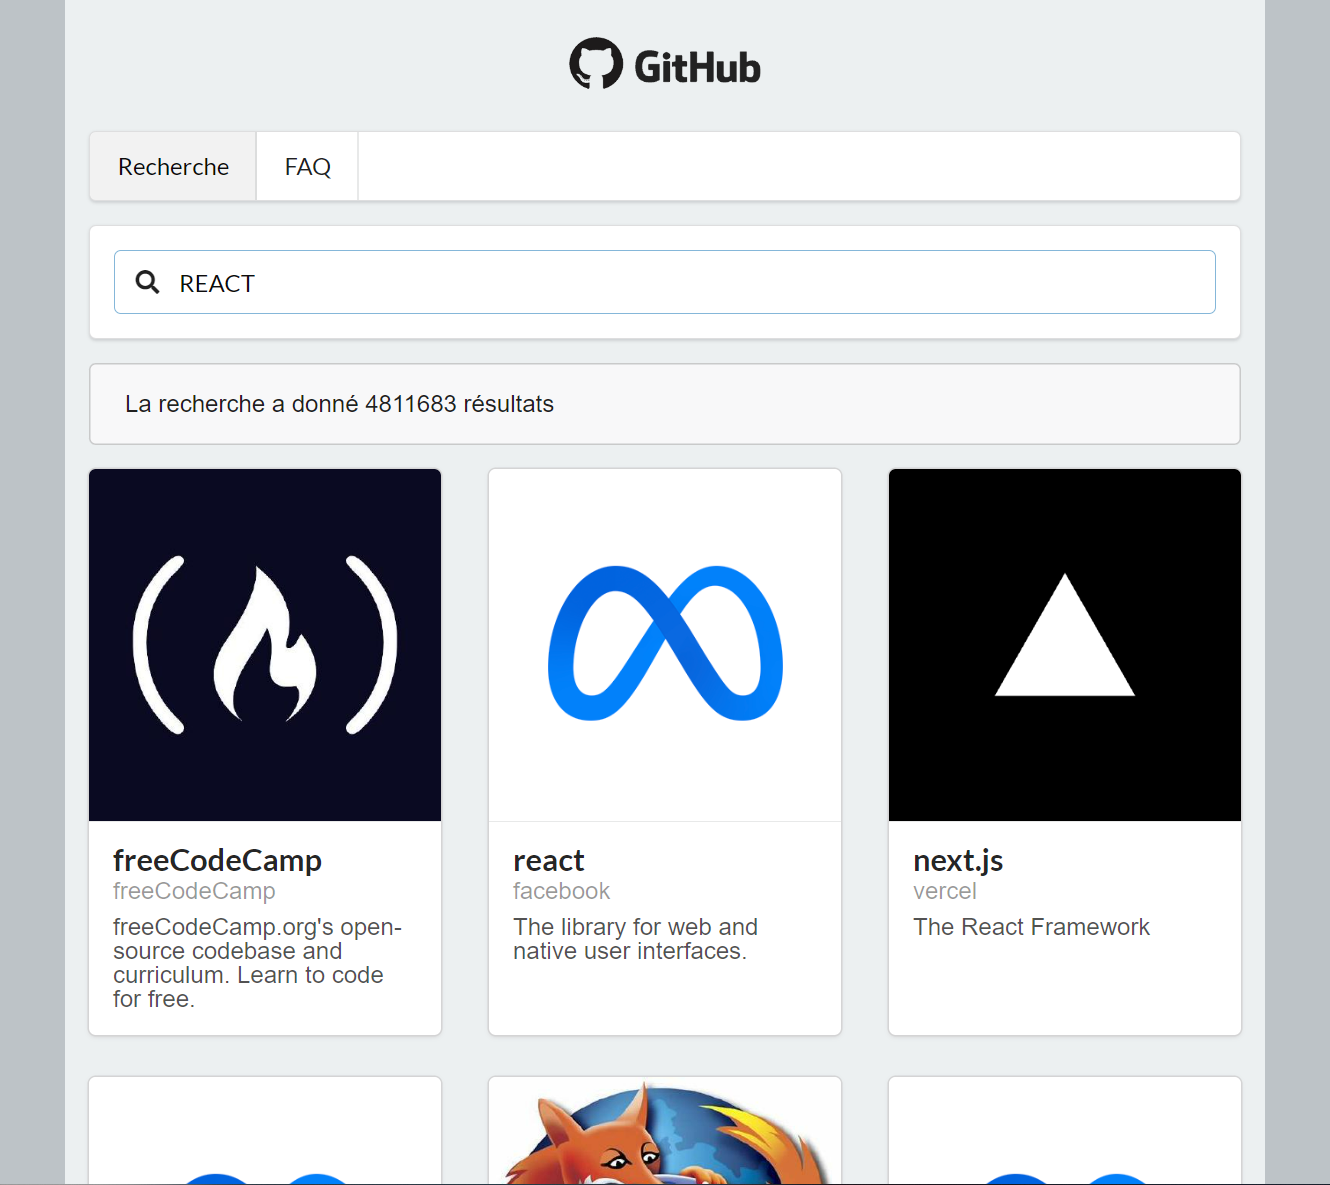Image resolution: width=1330 pixels, height=1185 pixels.
Task: Open the react repository title
Action: 548,860
